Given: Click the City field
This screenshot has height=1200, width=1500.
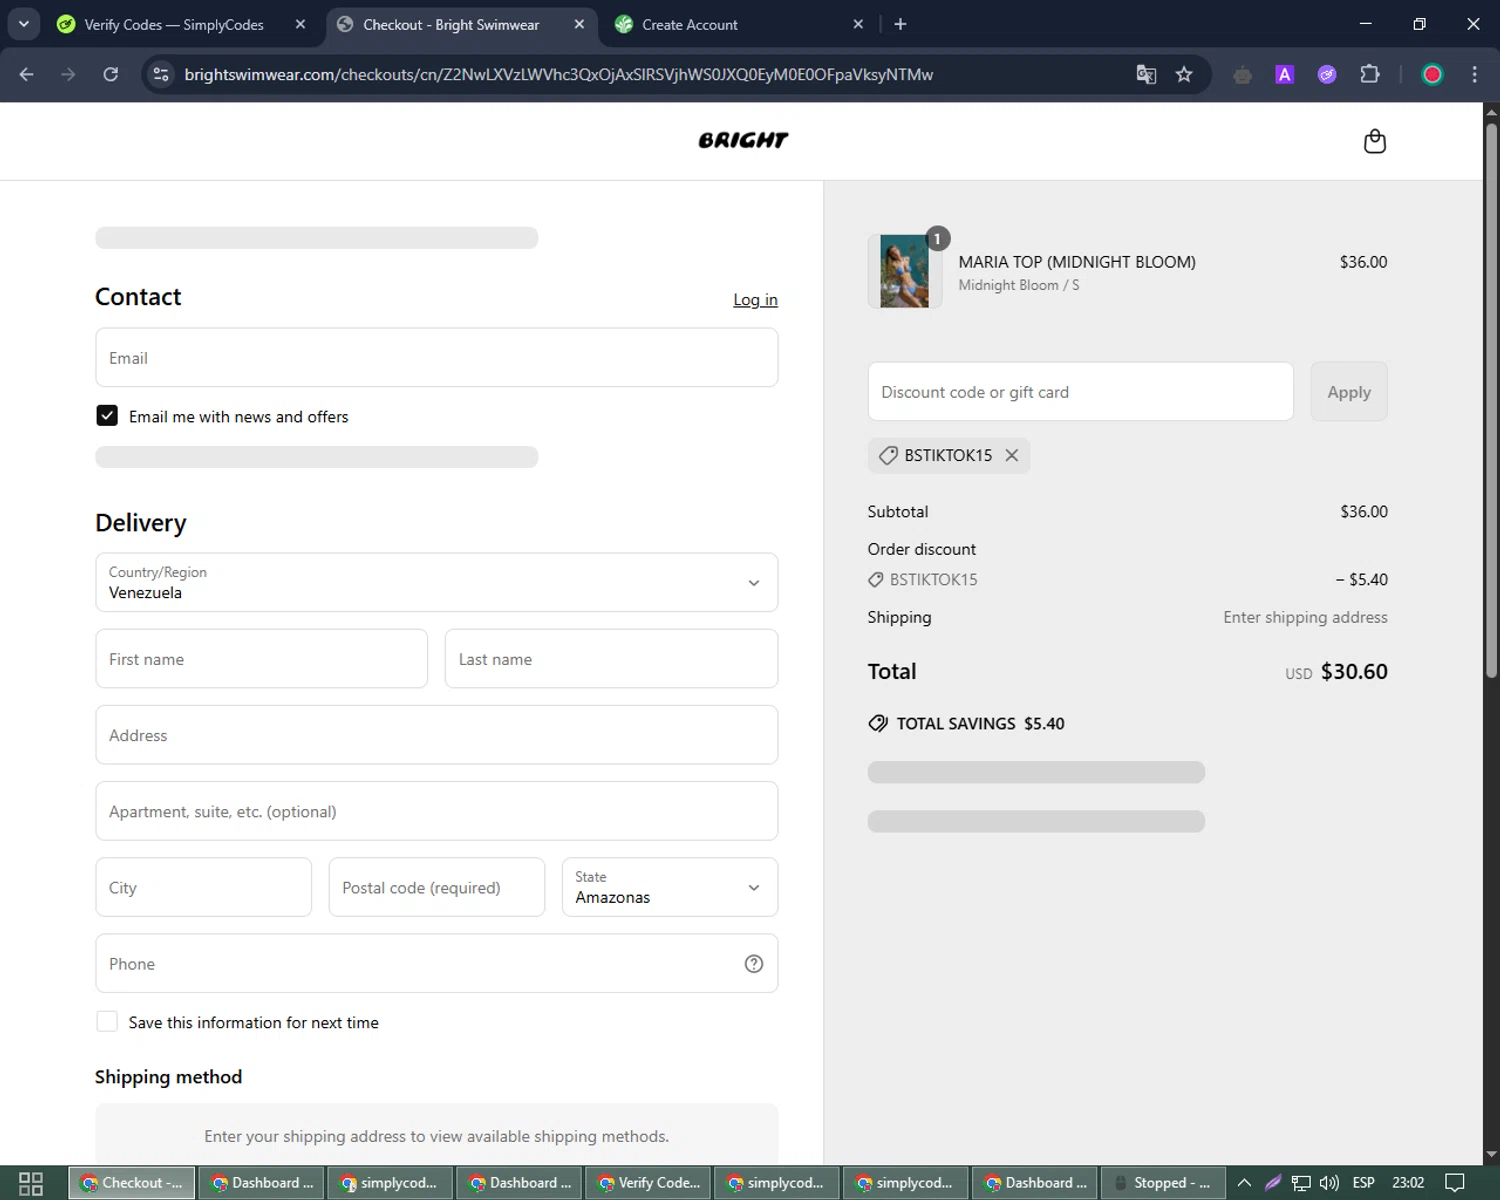Looking at the screenshot, I should 204,887.
